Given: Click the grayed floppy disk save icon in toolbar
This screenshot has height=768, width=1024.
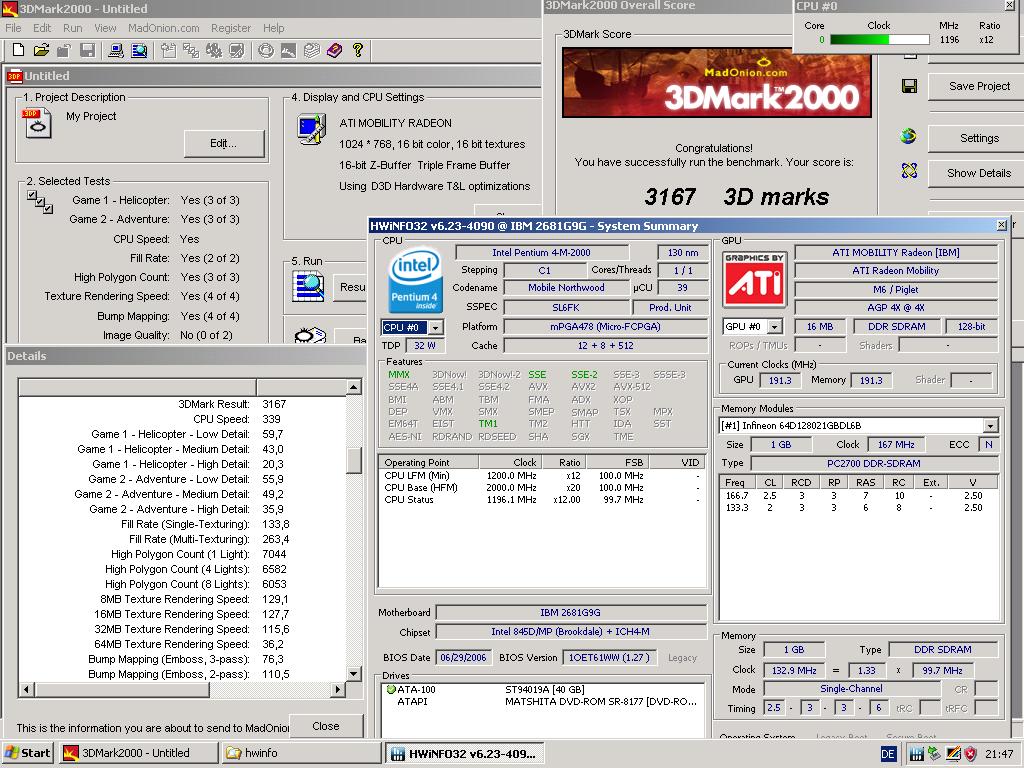Looking at the screenshot, I should [x=88, y=50].
